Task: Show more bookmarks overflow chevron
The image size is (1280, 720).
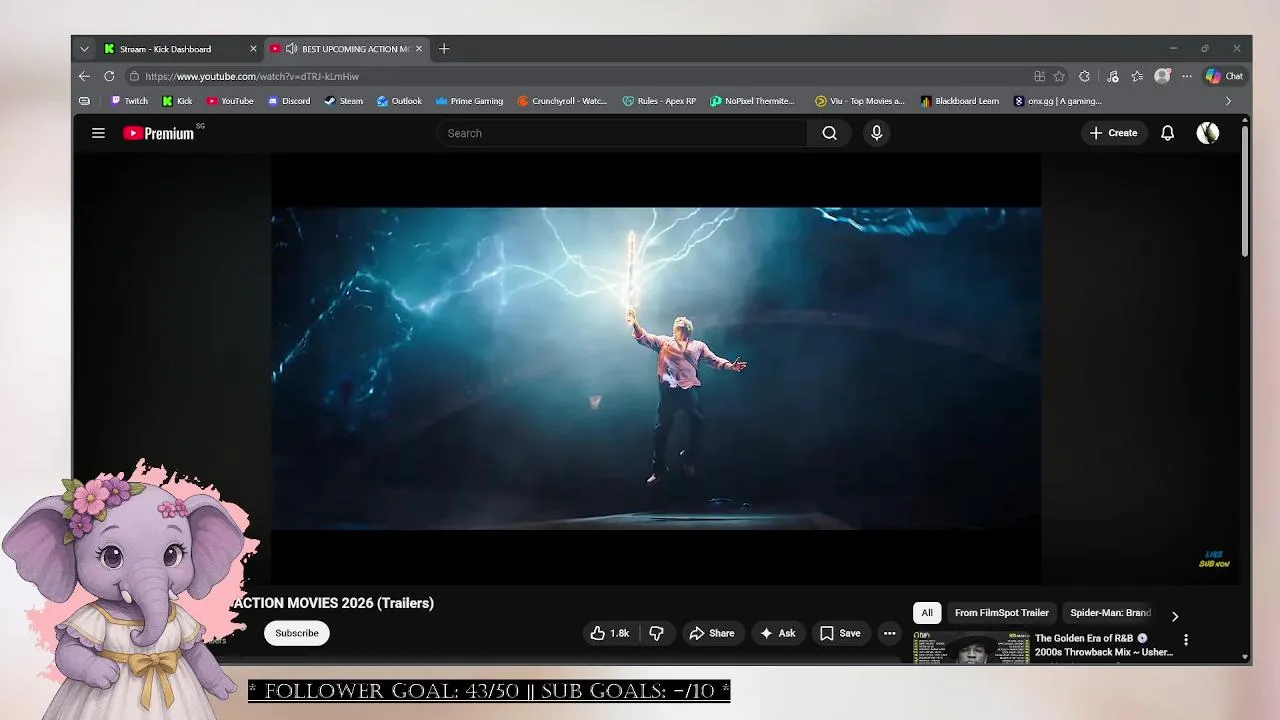Action: pos(1228,101)
